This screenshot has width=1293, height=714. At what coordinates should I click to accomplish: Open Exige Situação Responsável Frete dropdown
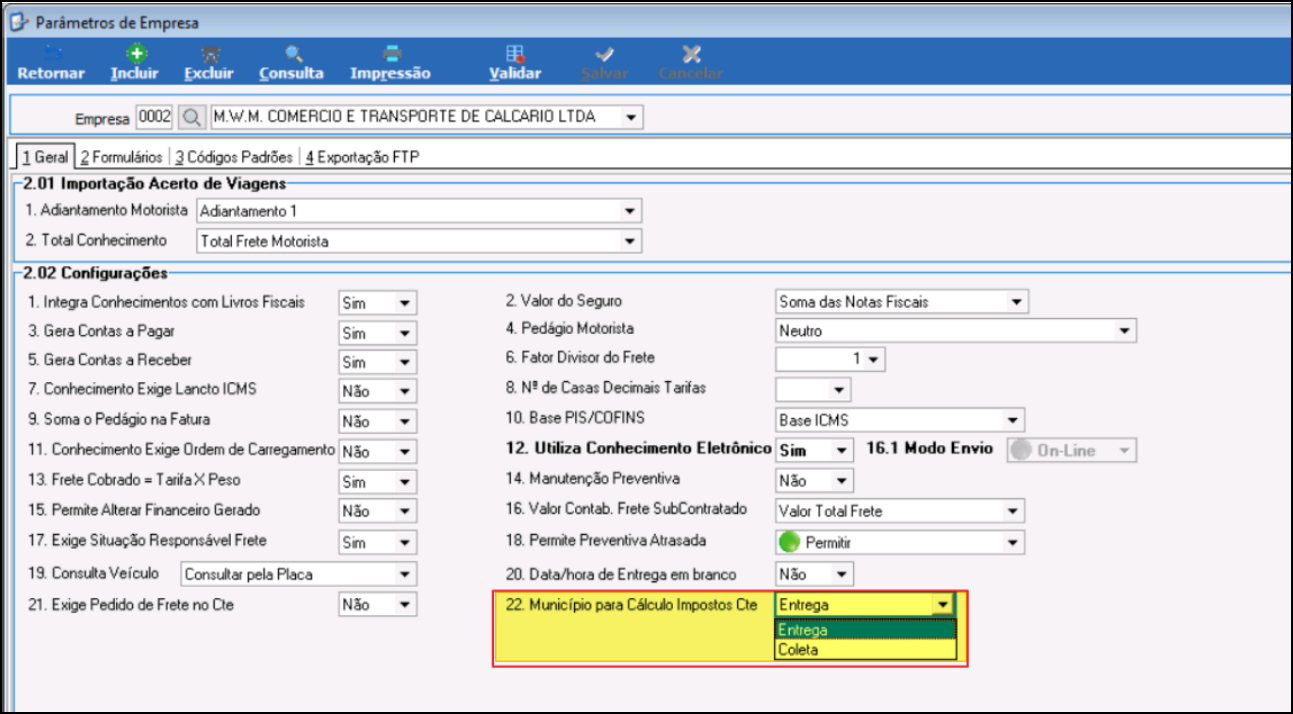(x=405, y=542)
